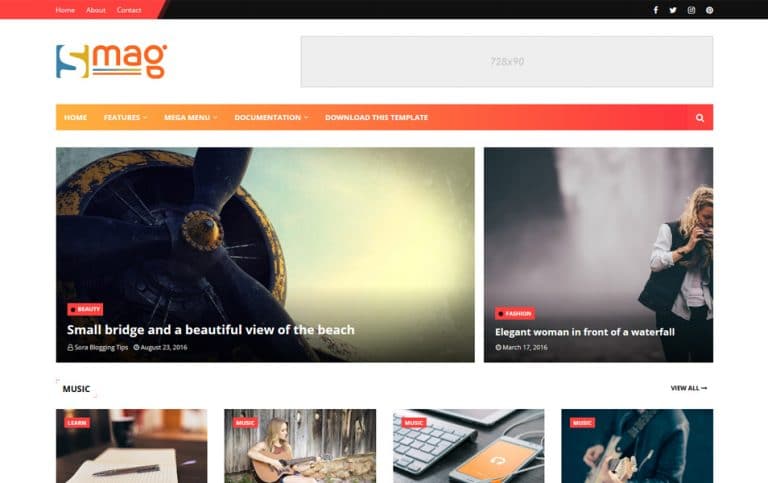The width and height of the screenshot is (768, 483).
Task: Click the Smag site logo
Action: (x=112, y=61)
